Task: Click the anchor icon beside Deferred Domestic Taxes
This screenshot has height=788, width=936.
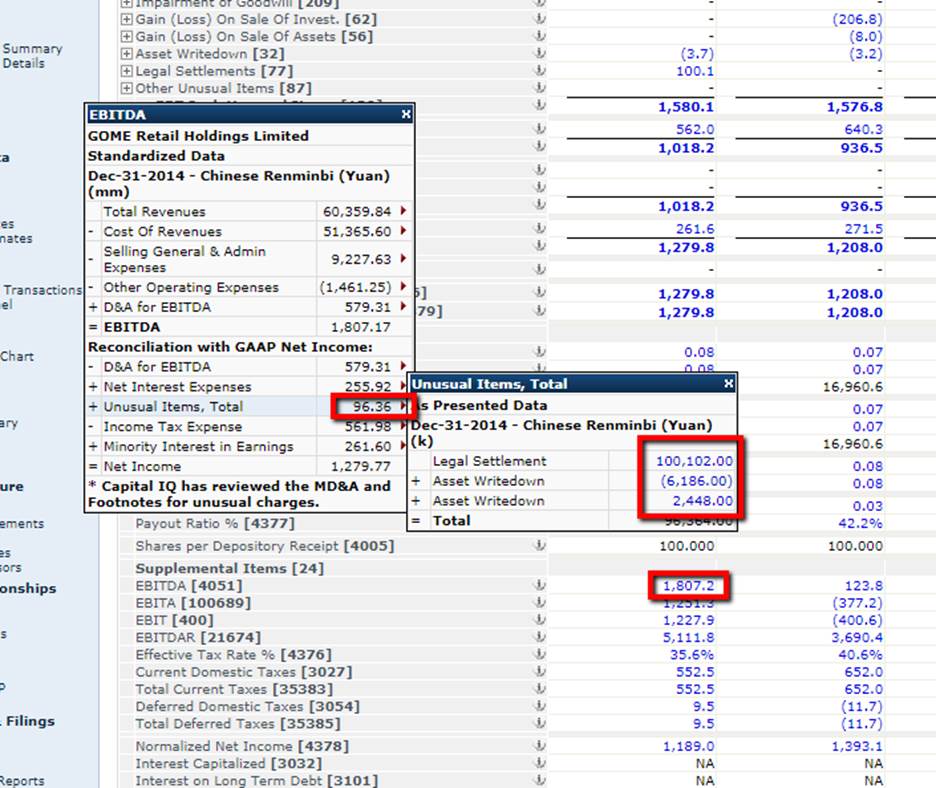Action: tap(539, 706)
